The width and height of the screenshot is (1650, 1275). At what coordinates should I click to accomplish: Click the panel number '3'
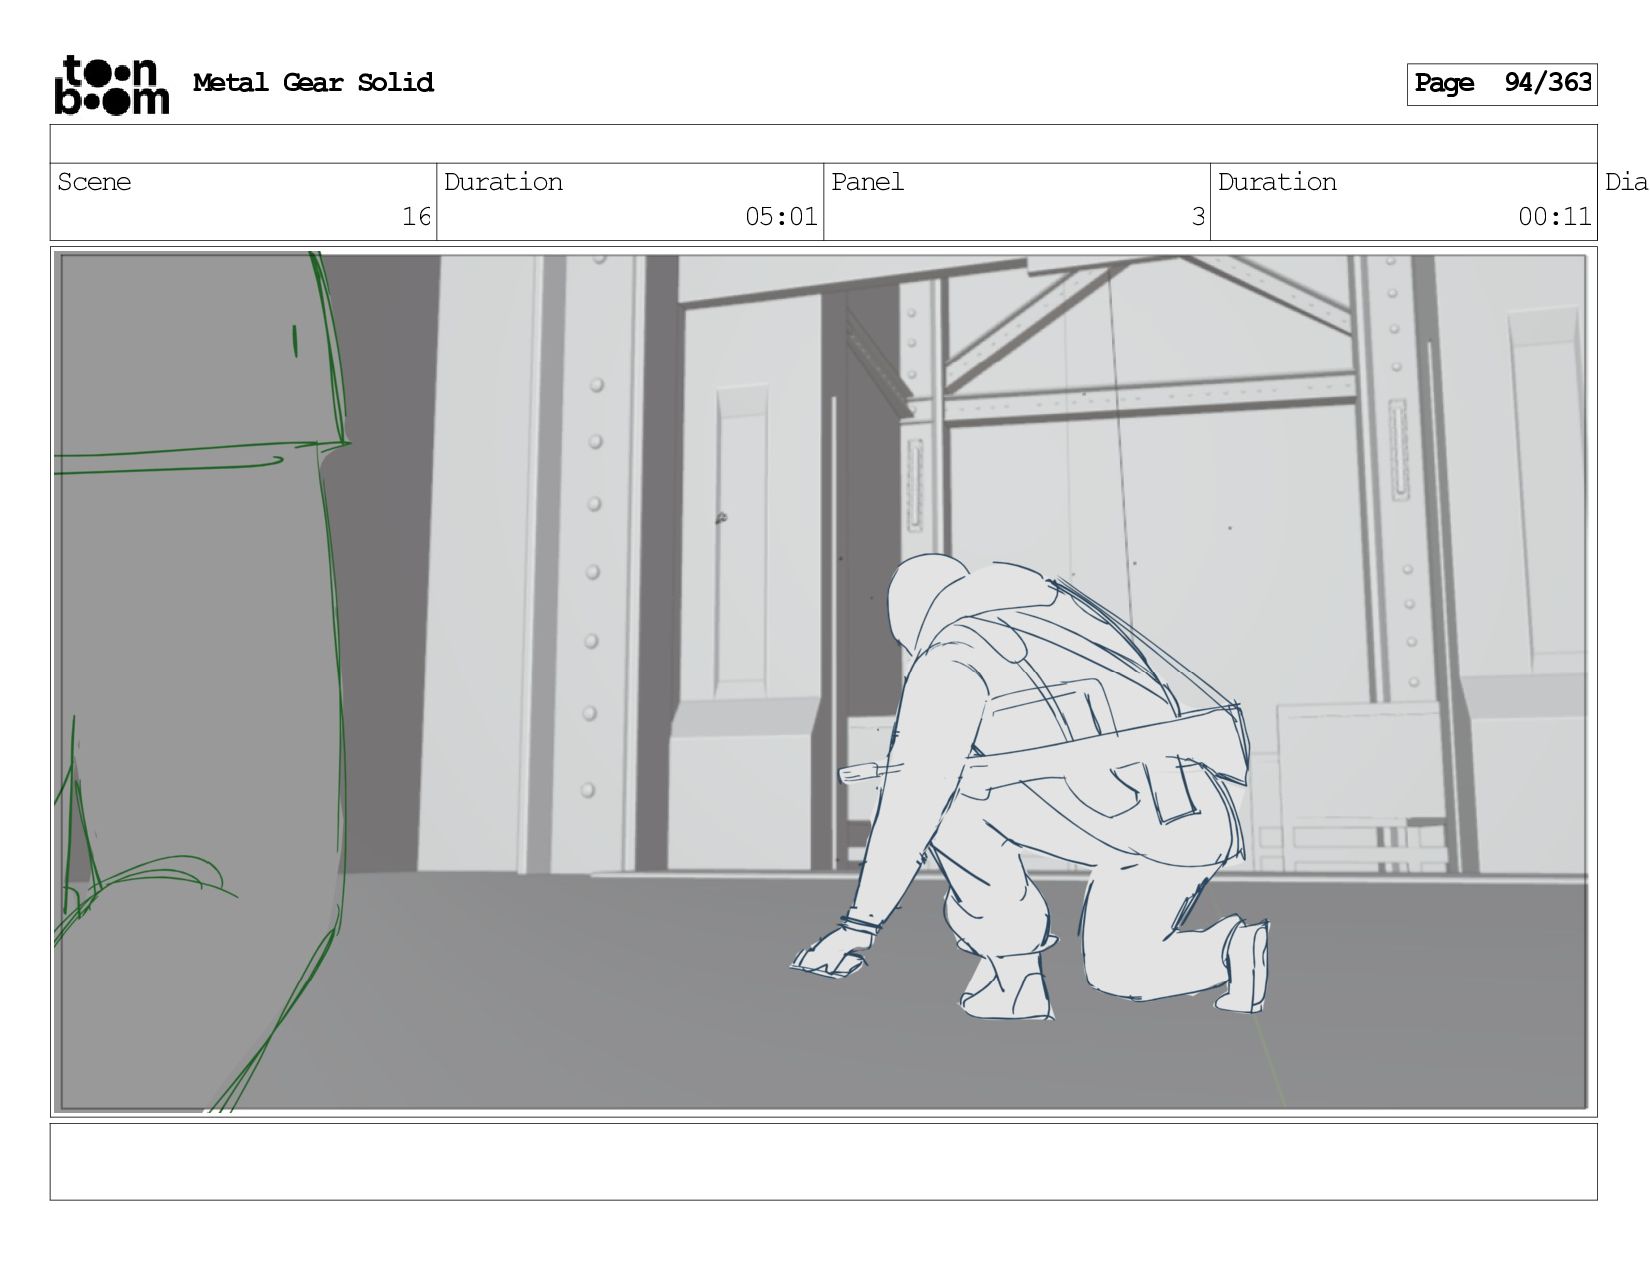(1198, 217)
